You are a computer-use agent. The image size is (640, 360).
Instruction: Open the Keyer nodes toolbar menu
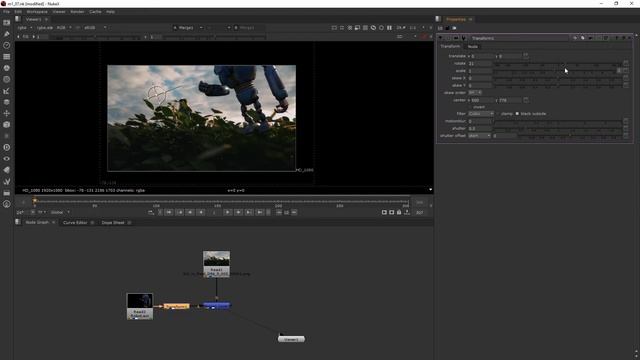click(7, 91)
